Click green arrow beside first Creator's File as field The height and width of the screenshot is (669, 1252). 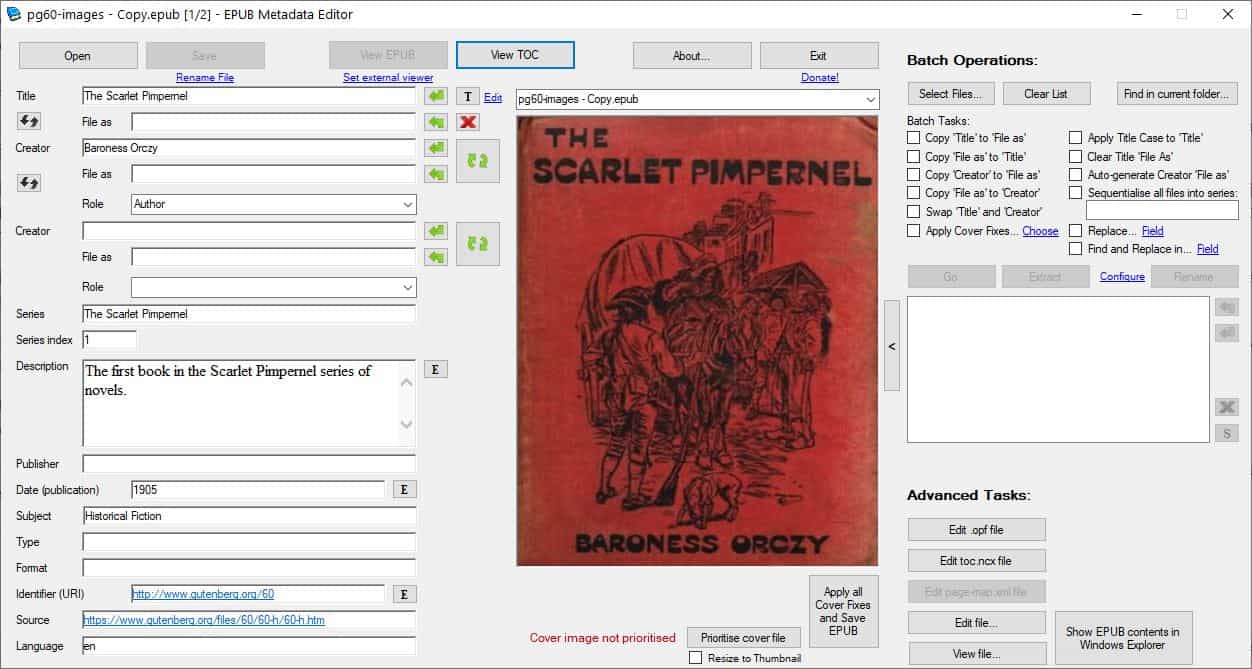436,174
